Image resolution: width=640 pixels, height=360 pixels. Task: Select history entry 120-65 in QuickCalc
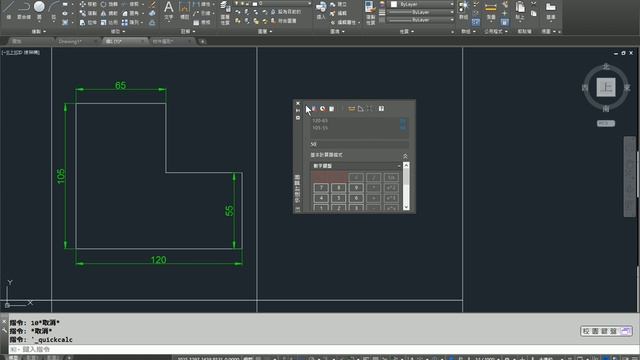320,121
